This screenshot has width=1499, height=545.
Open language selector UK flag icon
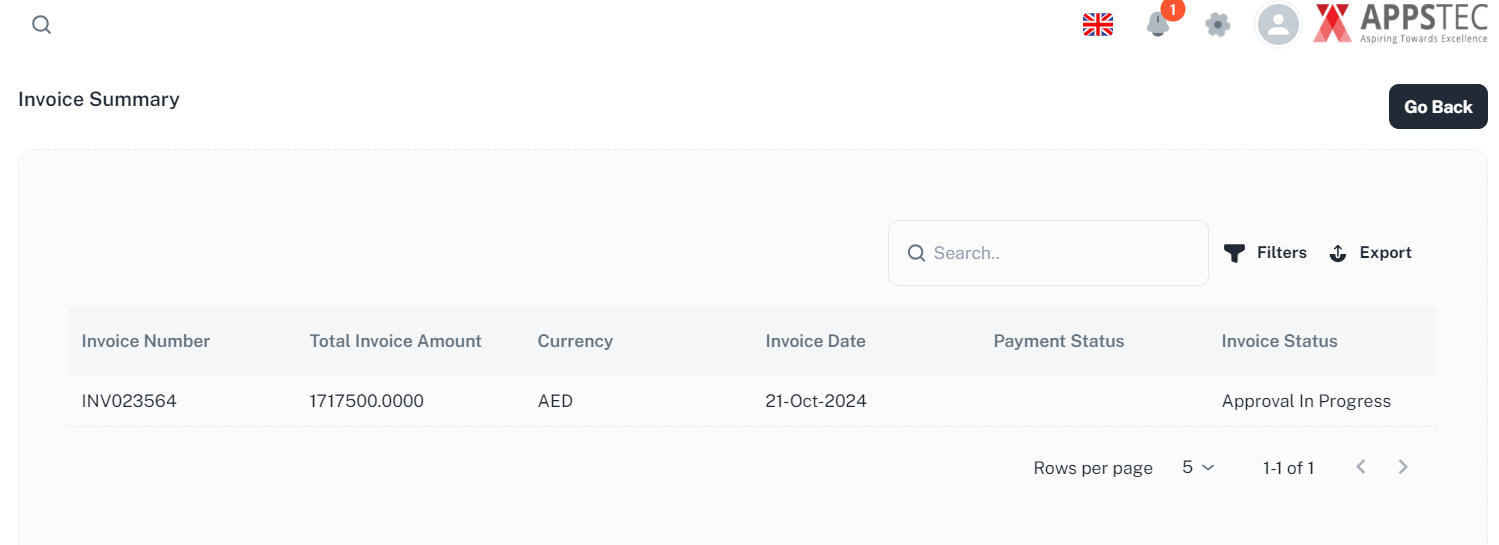click(x=1098, y=25)
